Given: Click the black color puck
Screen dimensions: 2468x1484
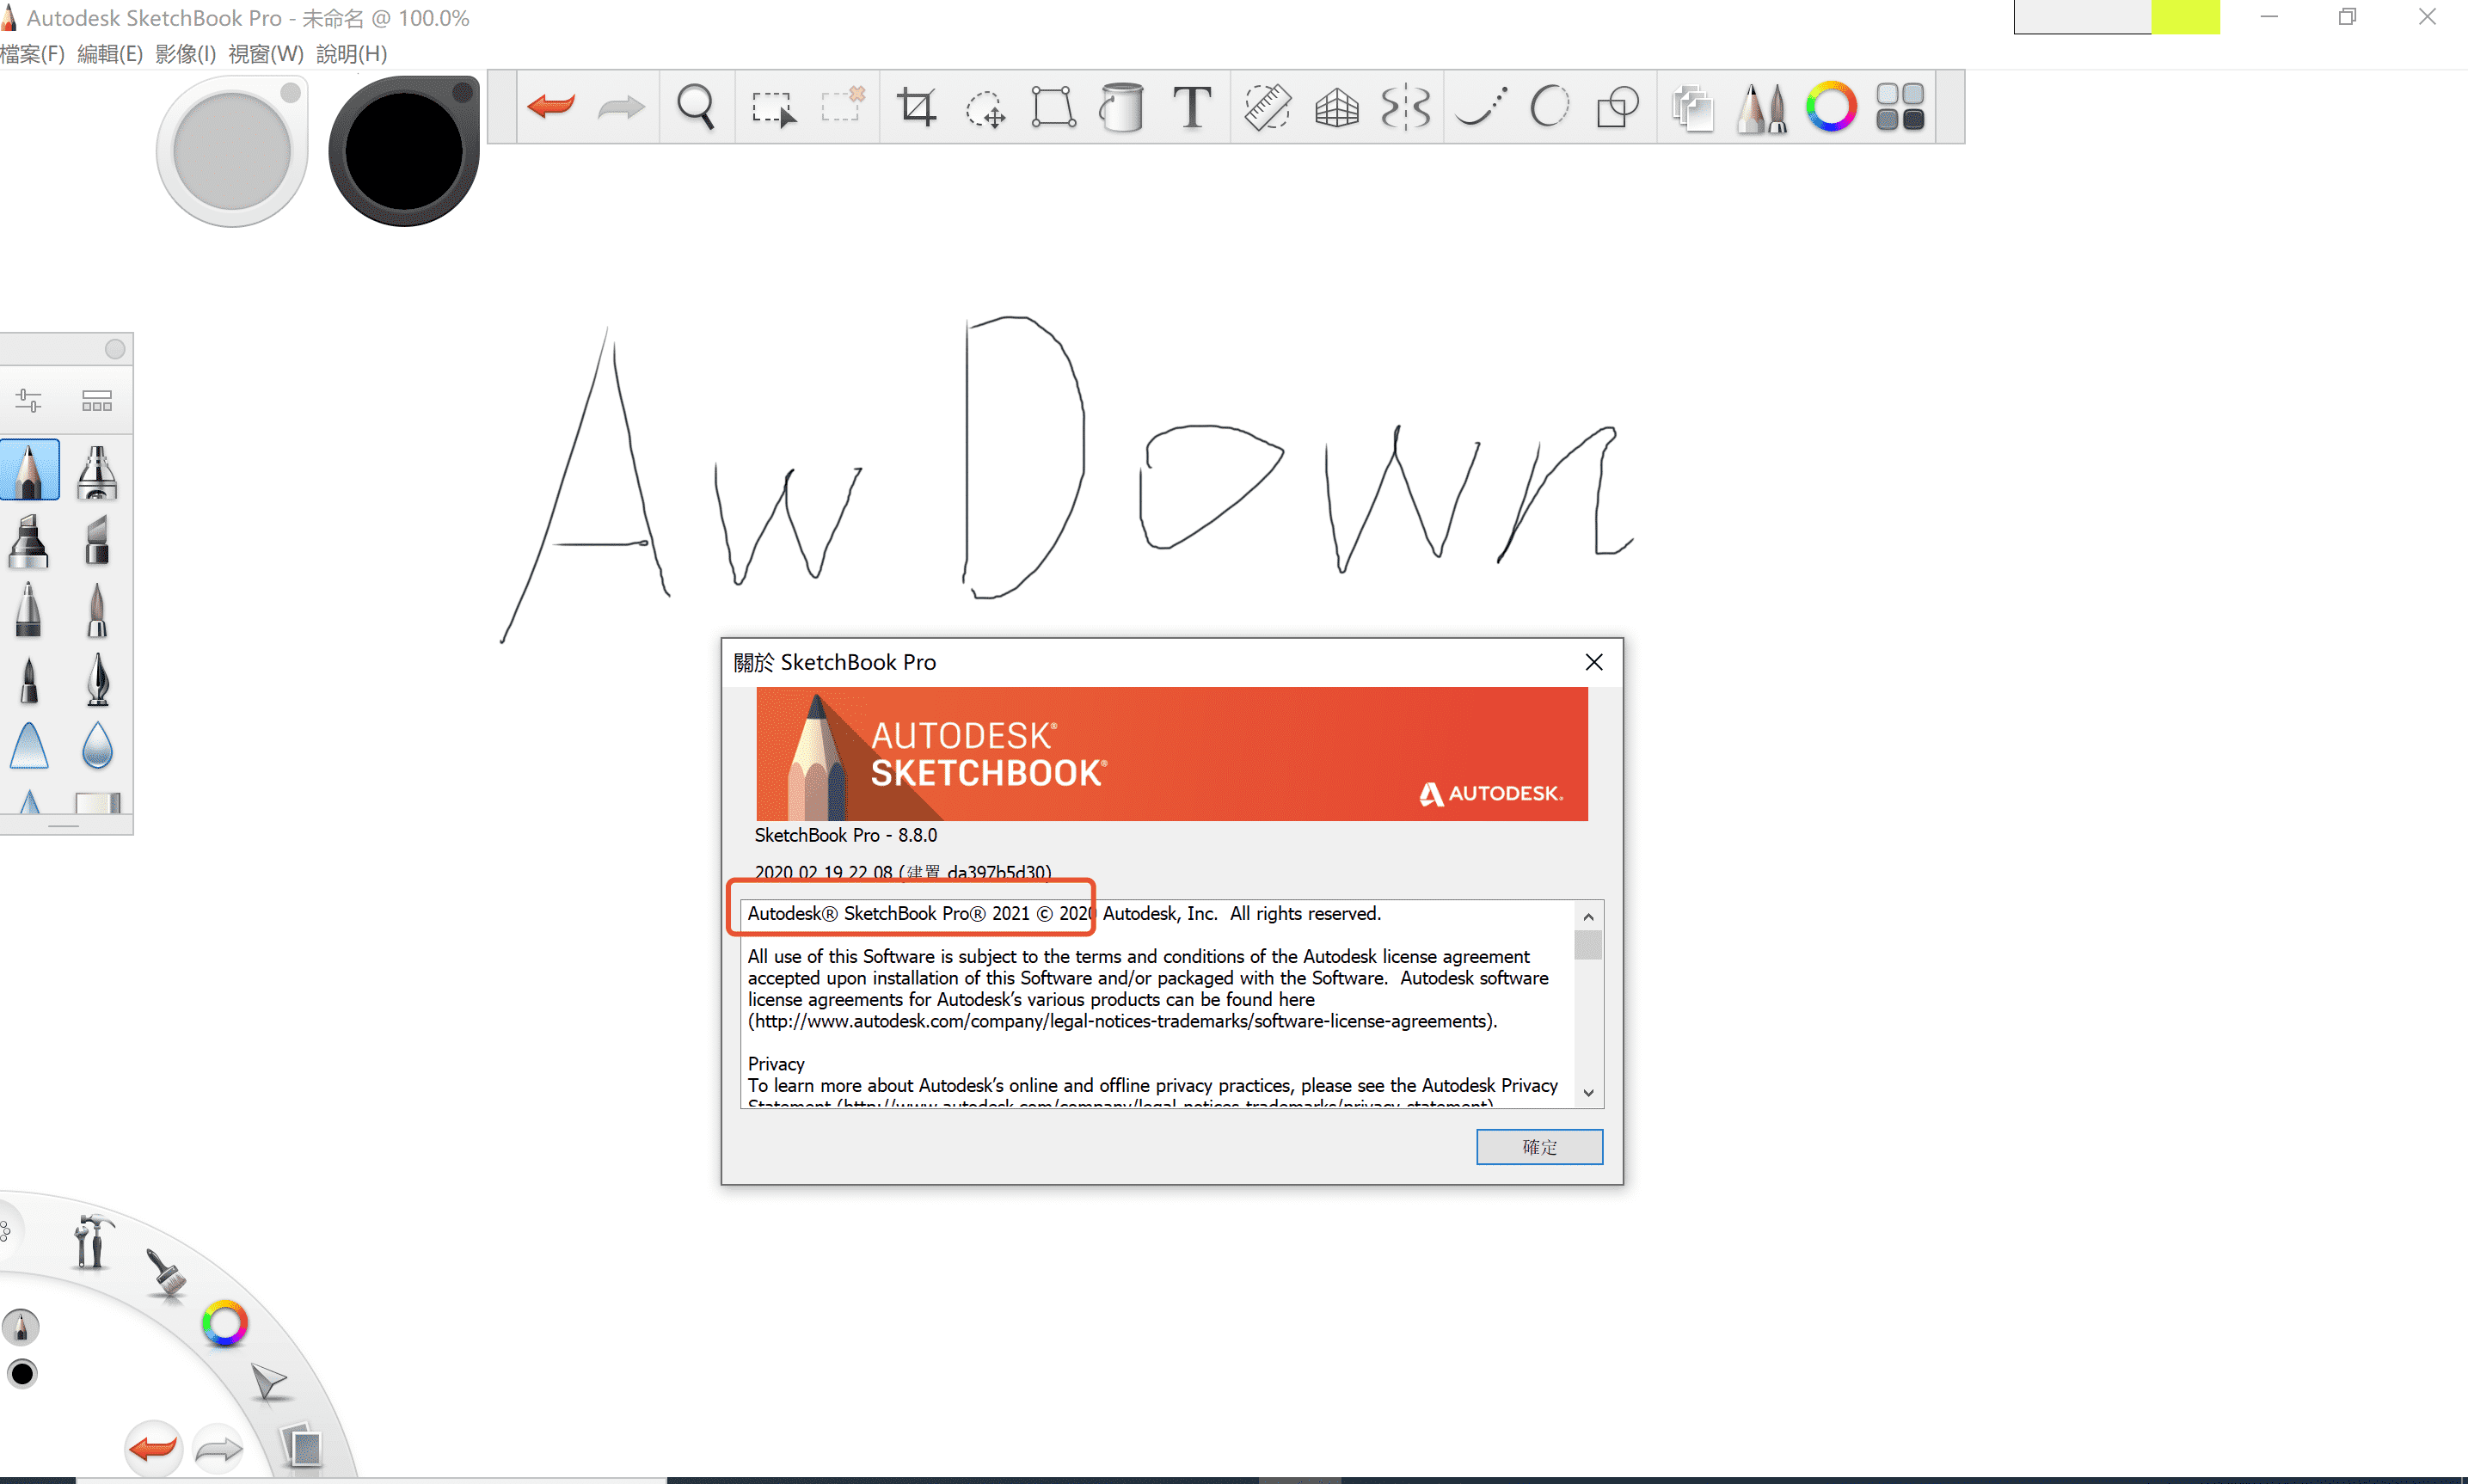Looking at the screenshot, I should click(403, 152).
